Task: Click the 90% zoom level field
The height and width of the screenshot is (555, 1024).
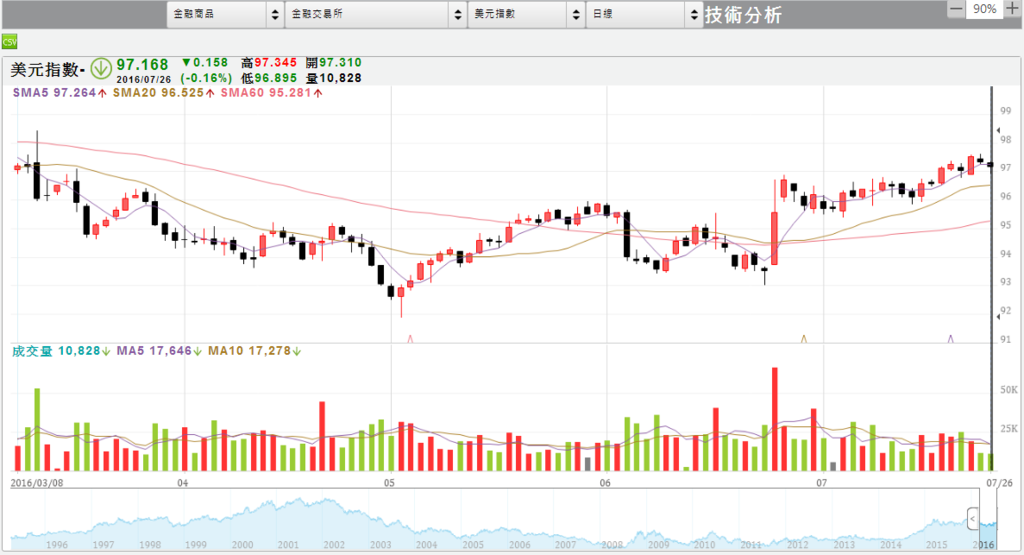Action: coord(984,9)
